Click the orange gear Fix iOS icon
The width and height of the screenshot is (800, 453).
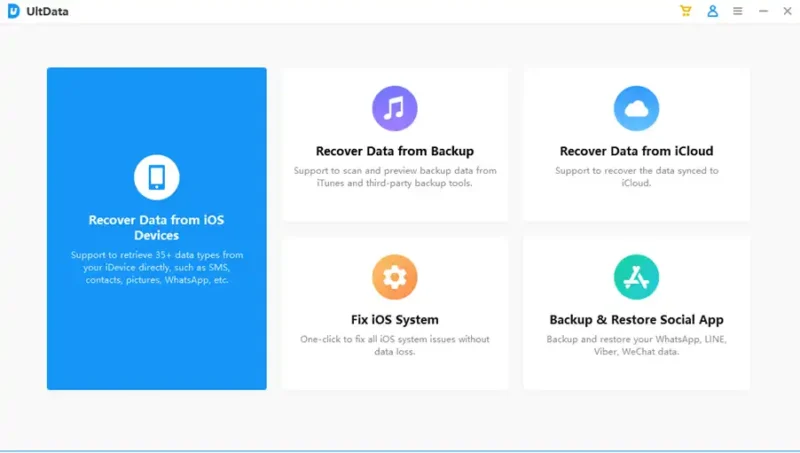click(x=394, y=277)
